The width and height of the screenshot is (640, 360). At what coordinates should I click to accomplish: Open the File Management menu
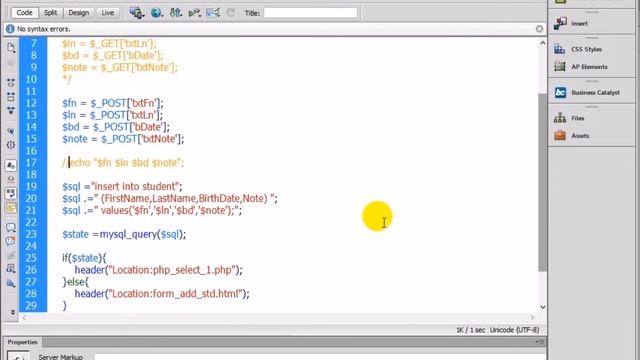tap(176, 13)
